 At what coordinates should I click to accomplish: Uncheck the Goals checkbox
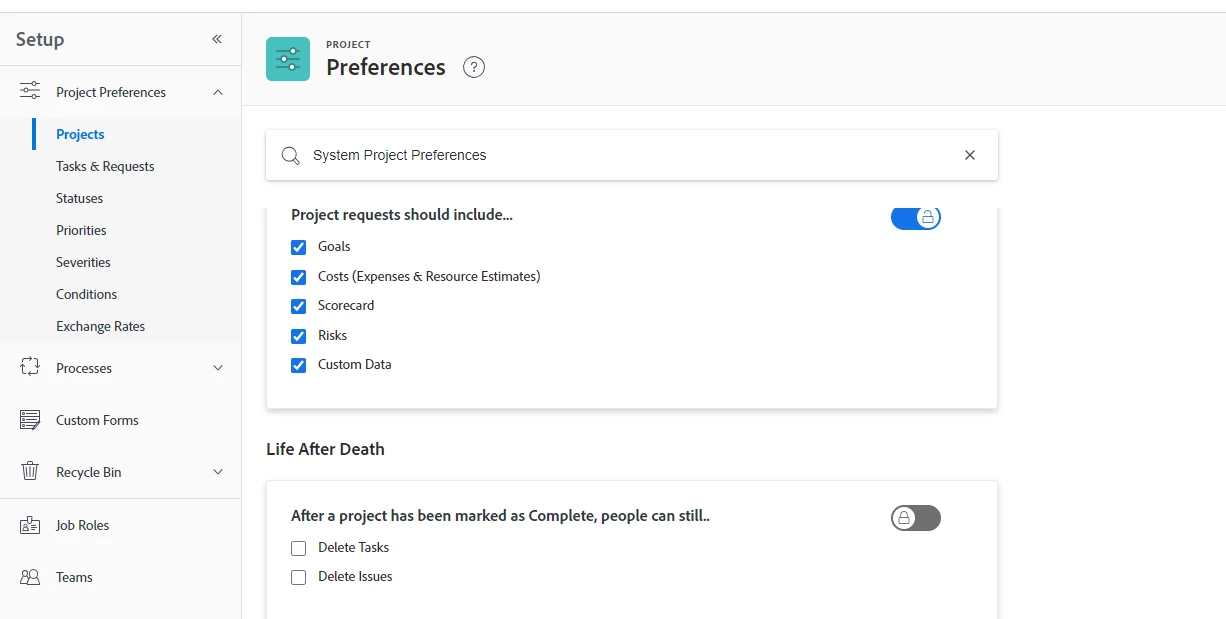coord(298,247)
